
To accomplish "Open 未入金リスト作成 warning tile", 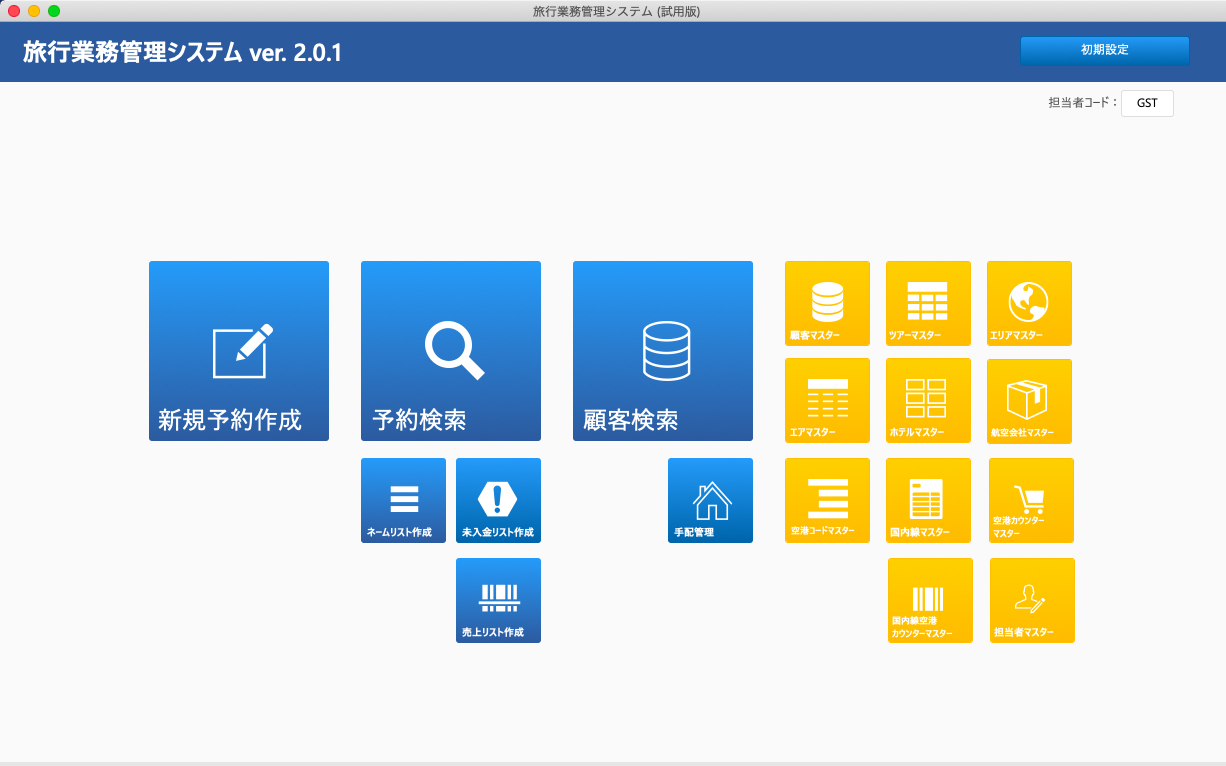I will pyautogui.click(x=498, y=500).
